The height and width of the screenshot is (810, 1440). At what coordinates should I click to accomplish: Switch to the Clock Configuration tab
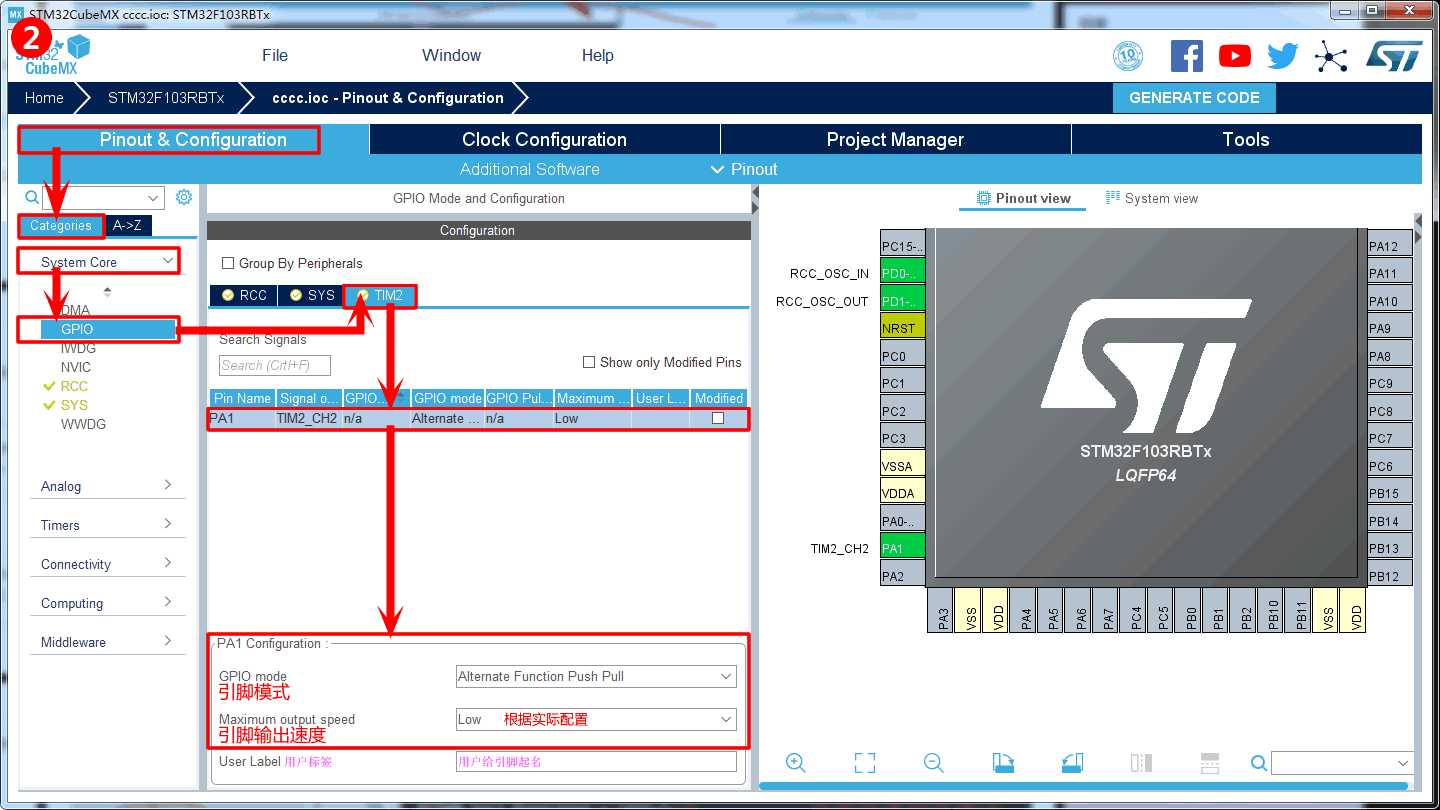pyautogui.click(x=544, y=140)
